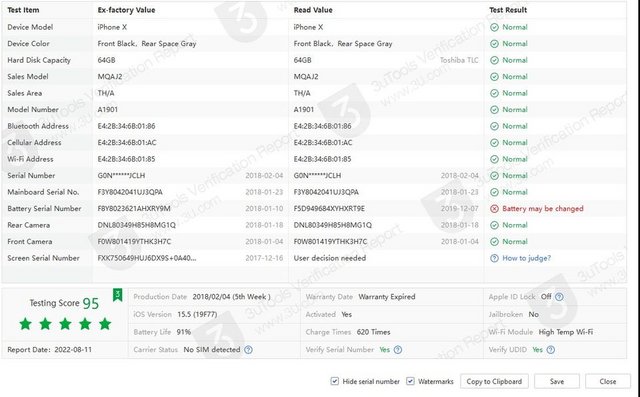
Task: Copy the report with Copy to Clipboard
Action: point(494,381)
